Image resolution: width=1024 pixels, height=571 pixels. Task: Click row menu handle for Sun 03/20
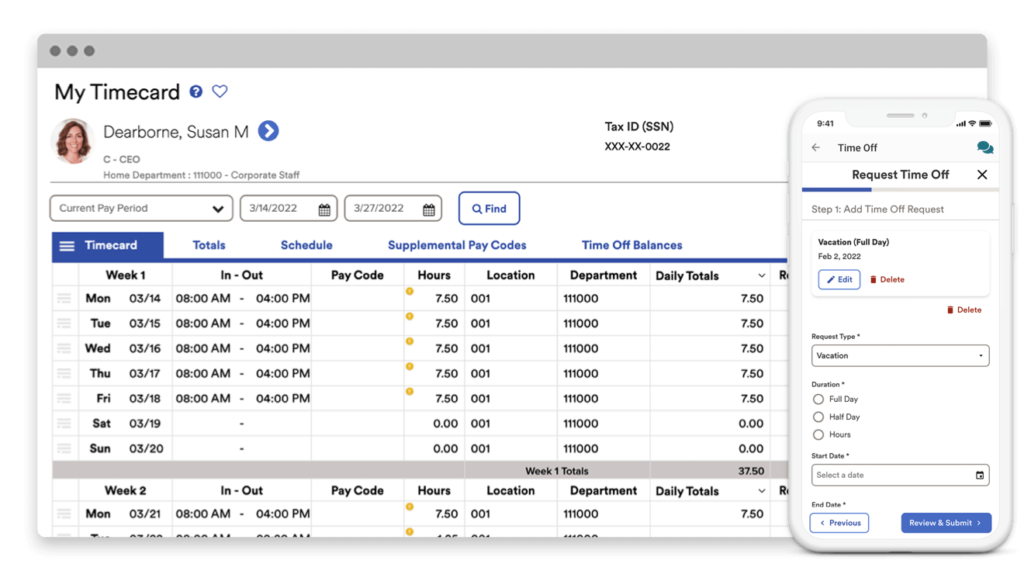[64, 448]
